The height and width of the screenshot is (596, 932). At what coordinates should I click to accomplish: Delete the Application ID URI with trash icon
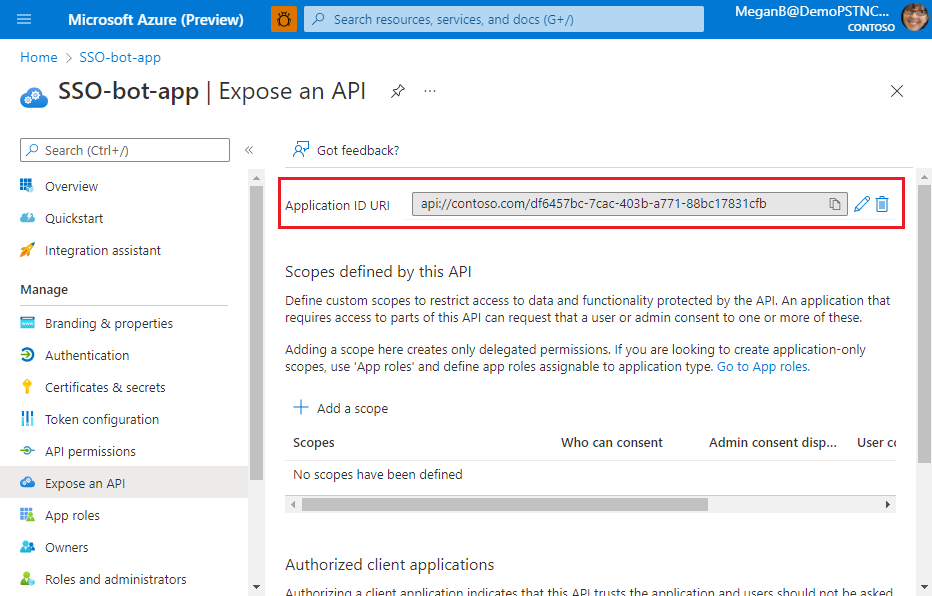pyautogui.click(x=882, y=204)
